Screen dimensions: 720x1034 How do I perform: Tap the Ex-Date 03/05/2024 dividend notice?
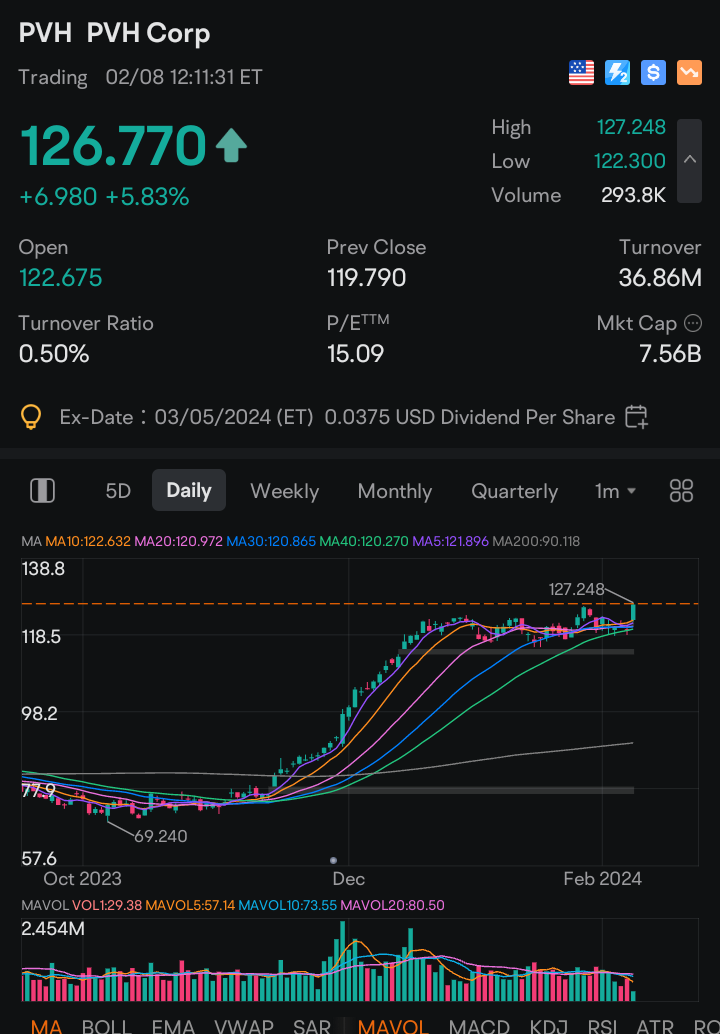[x=337, y=417]
